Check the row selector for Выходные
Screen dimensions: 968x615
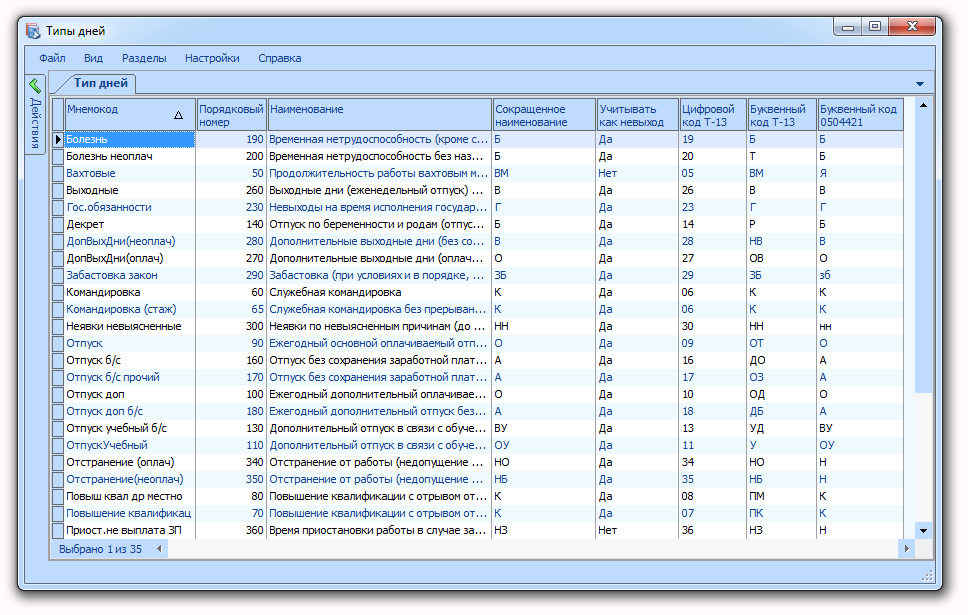pyautogui.click(x=58, y=191)
